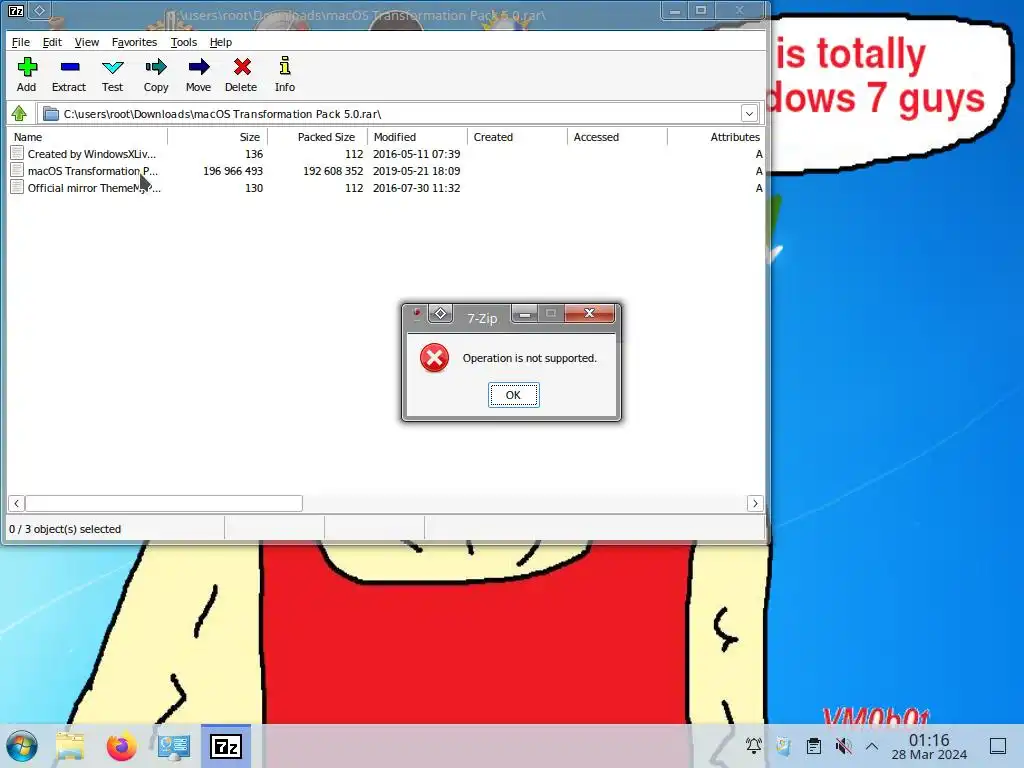Expand the address path dropdown
The height and width of the screenshot is (768, 1024).
pyautogui.click(x=749, y=114)
